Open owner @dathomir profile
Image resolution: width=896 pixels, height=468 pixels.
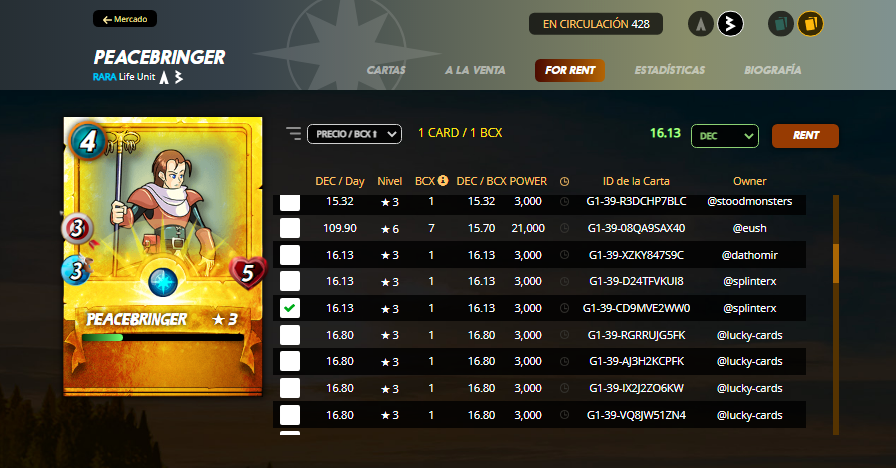(750, 255)
